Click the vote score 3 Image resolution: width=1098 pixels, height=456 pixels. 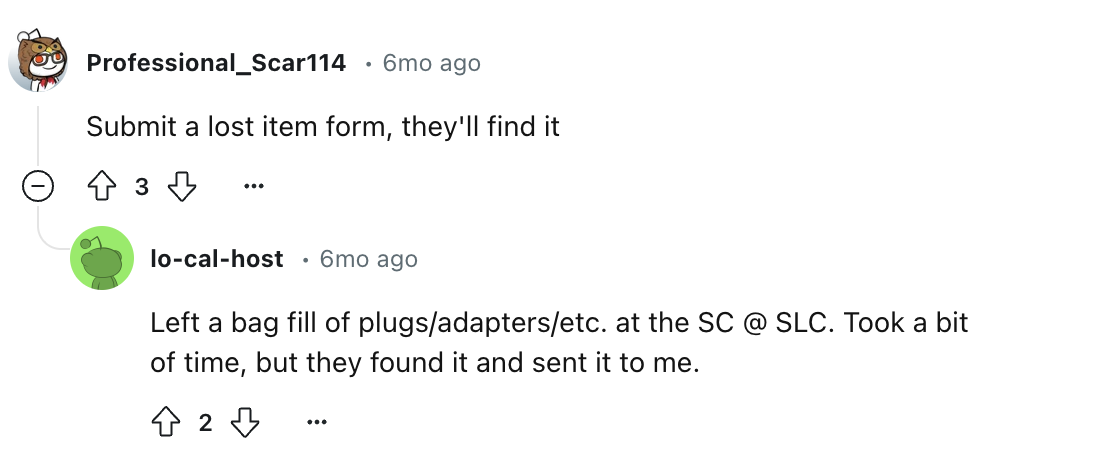pyautogui.click(x=142, y=187)
